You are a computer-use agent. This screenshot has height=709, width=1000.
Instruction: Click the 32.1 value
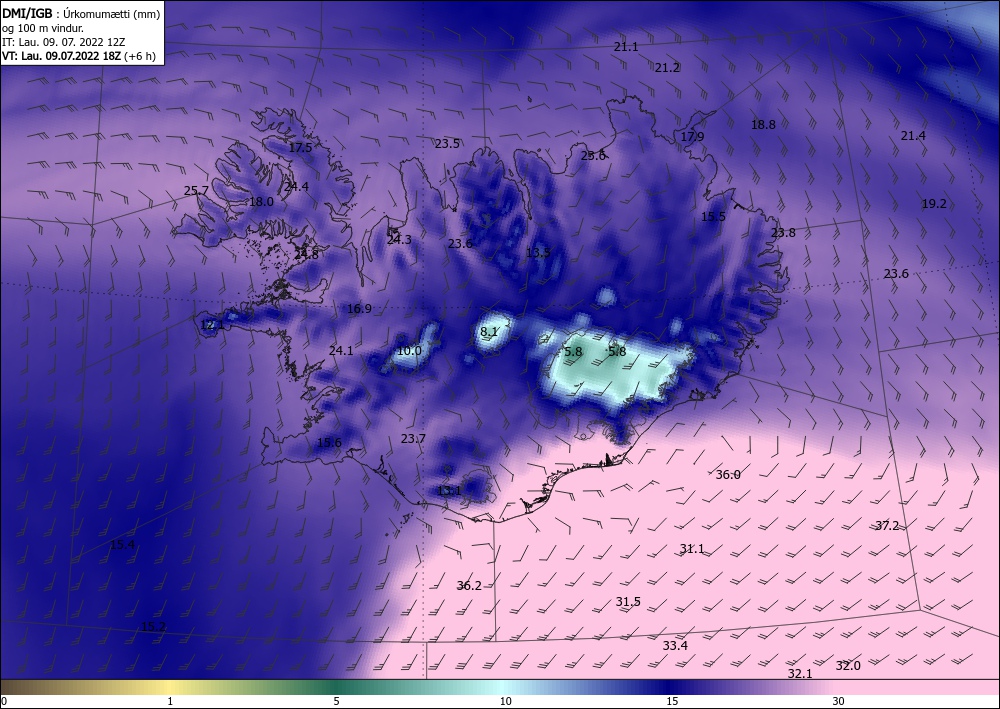(x=800, y=674)
